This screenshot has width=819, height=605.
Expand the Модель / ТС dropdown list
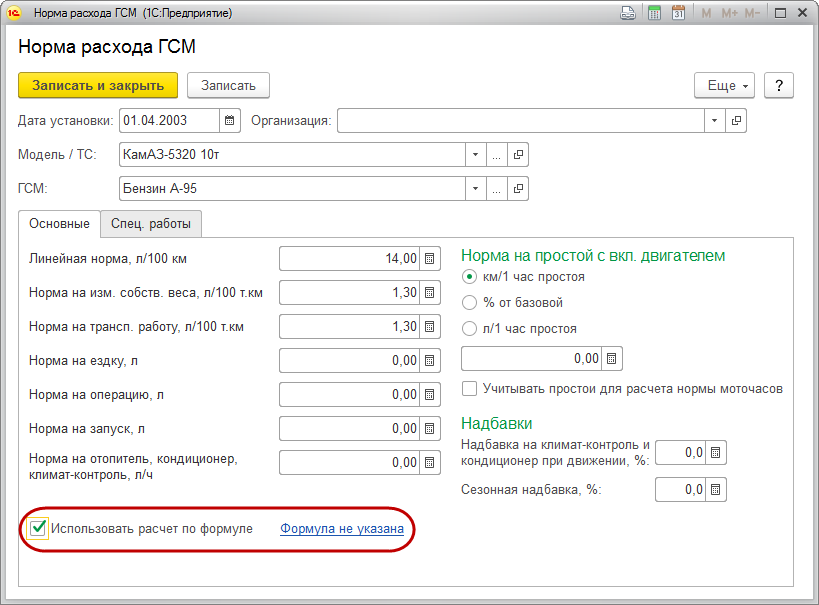click(x=475, y=155)
